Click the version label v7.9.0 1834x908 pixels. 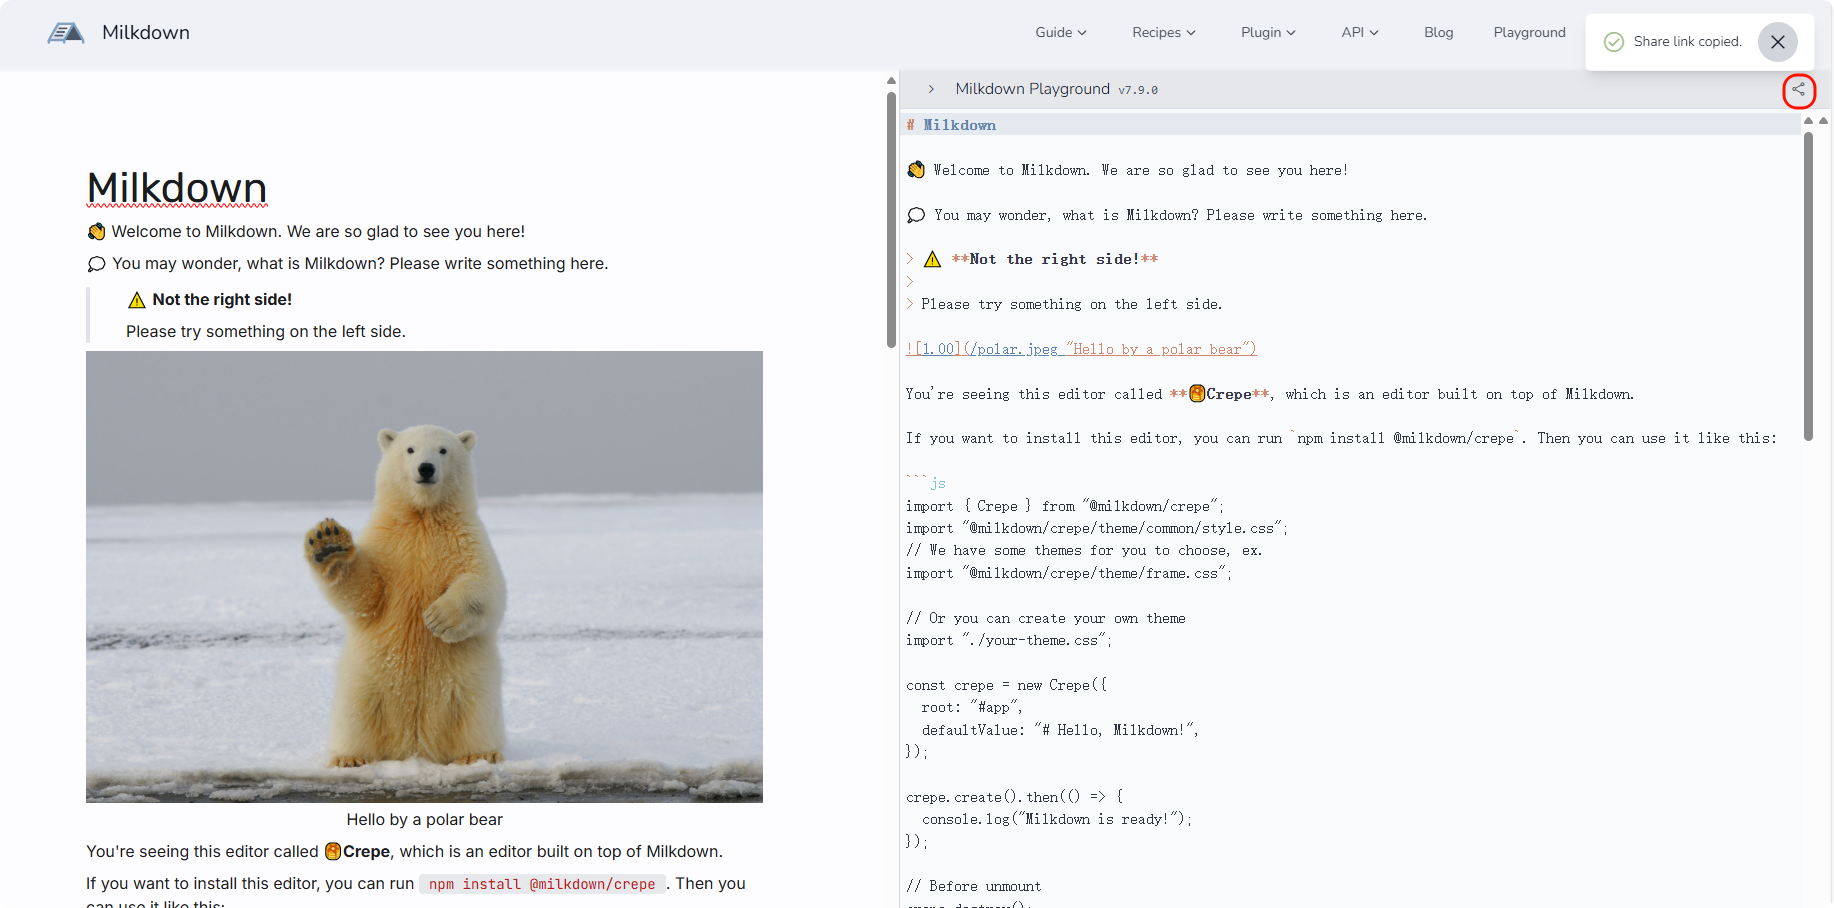1138,90
